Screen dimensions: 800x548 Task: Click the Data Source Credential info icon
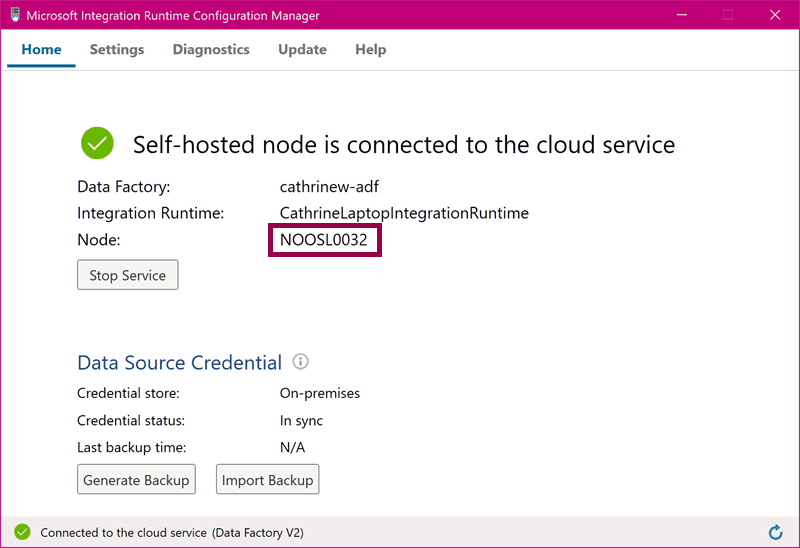pyautogui.click(x=300, y=362)
